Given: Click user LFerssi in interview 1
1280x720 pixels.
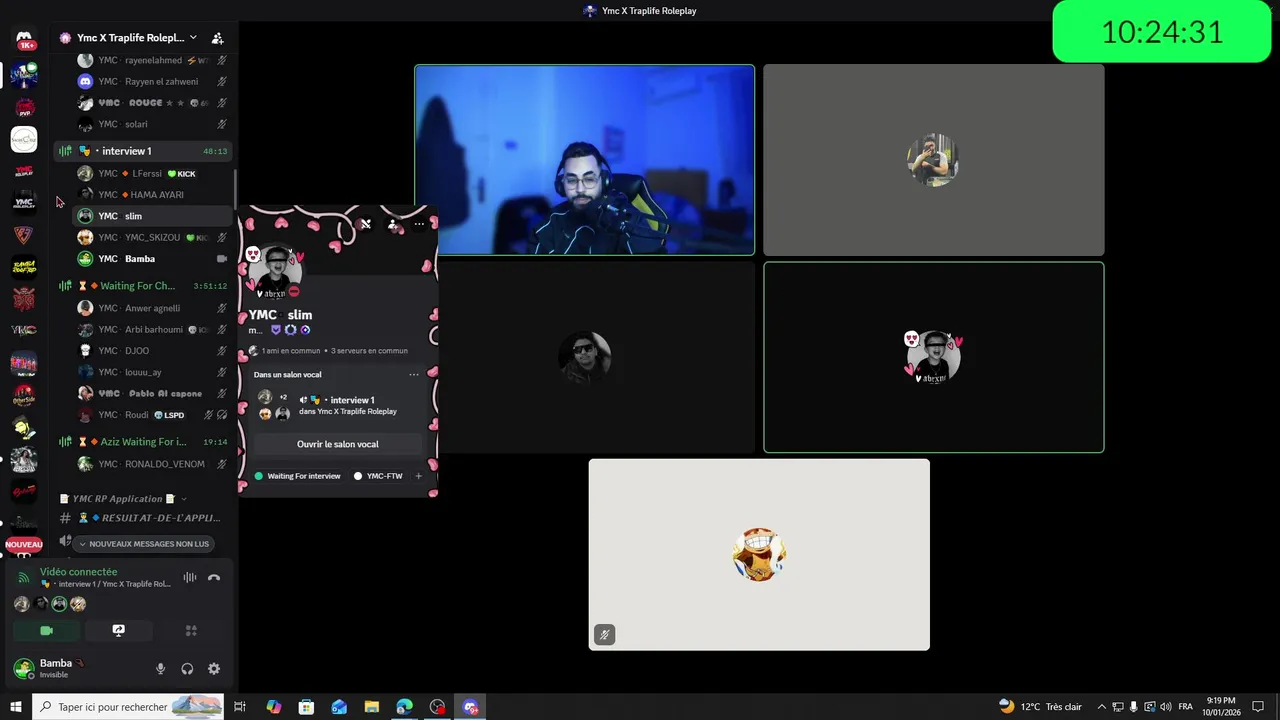Looking at the screenshot, I should click(152, 174).
